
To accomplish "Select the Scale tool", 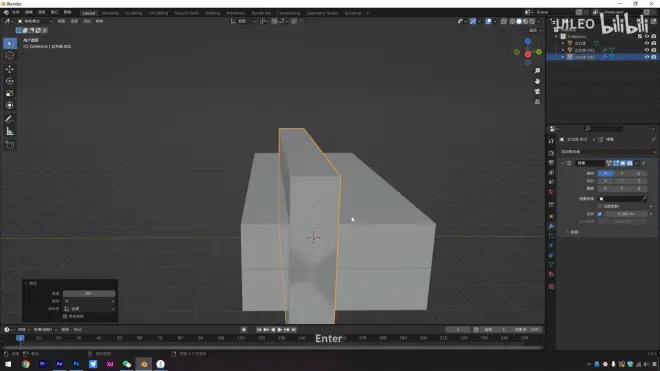I will (10, 93).
